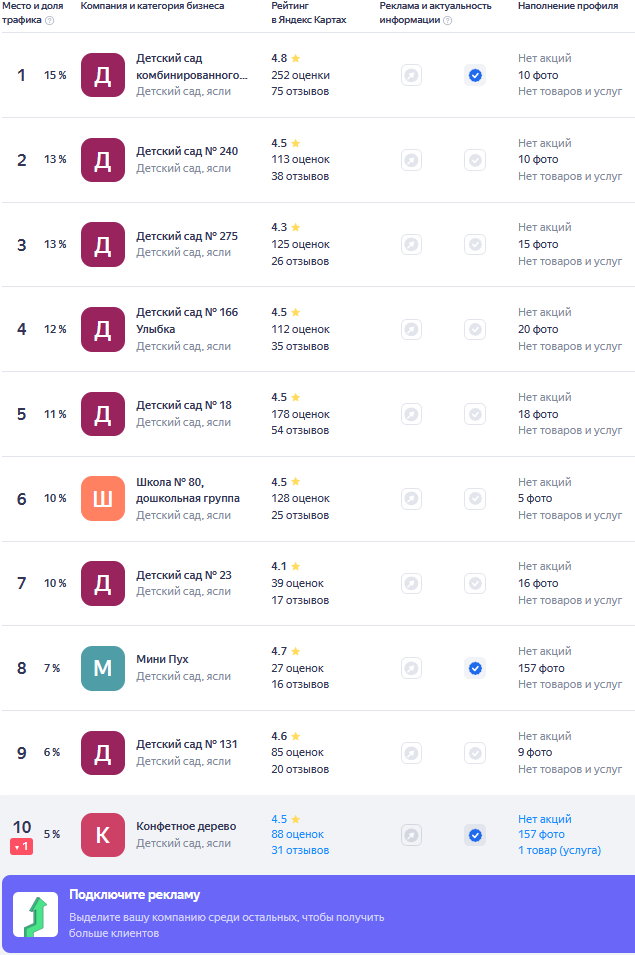
Task: Click grey verification checkmark for Детский сад № 275
Action: pyautogui.click(x=475, y=244)
